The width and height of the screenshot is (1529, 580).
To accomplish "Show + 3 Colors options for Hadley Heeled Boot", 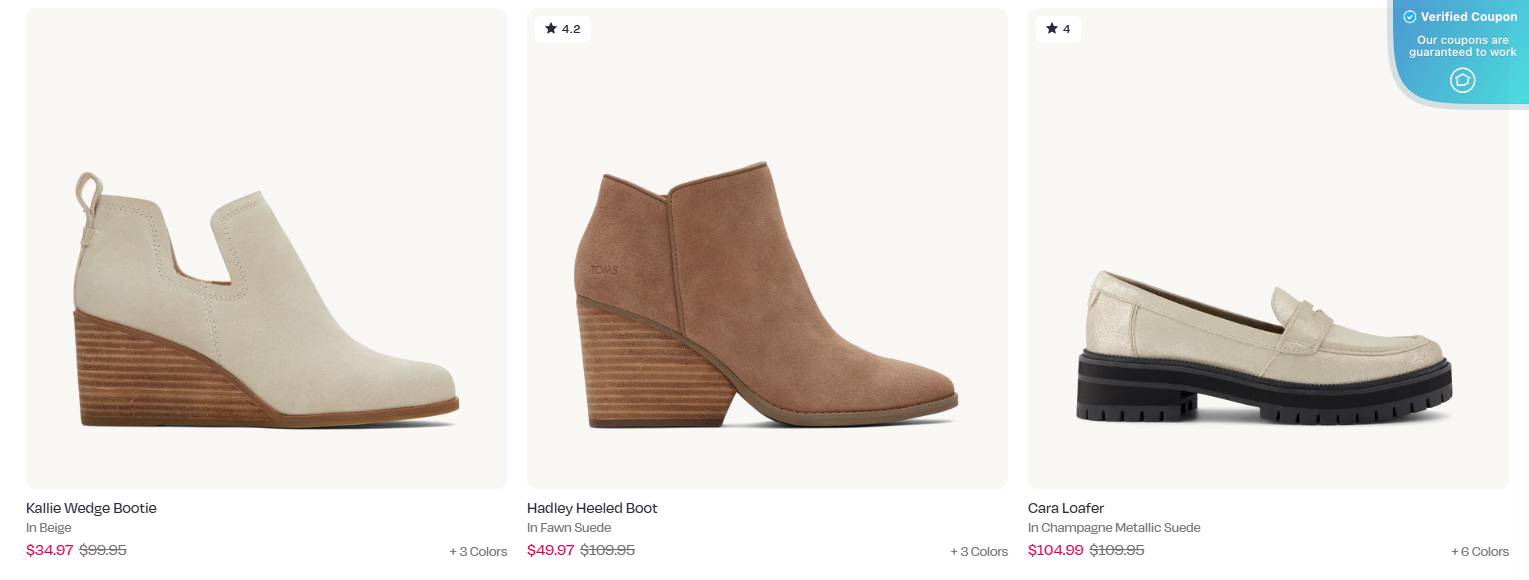I will tap(979, 550).
